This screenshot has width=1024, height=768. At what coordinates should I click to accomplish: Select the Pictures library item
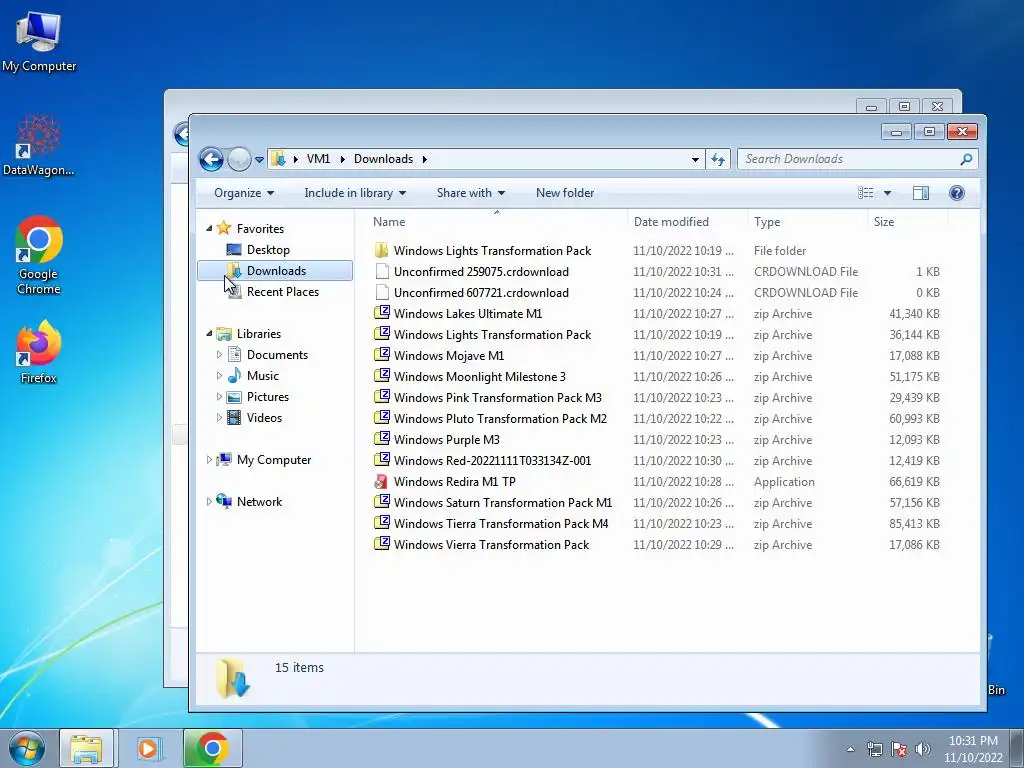tap(267, 396)
